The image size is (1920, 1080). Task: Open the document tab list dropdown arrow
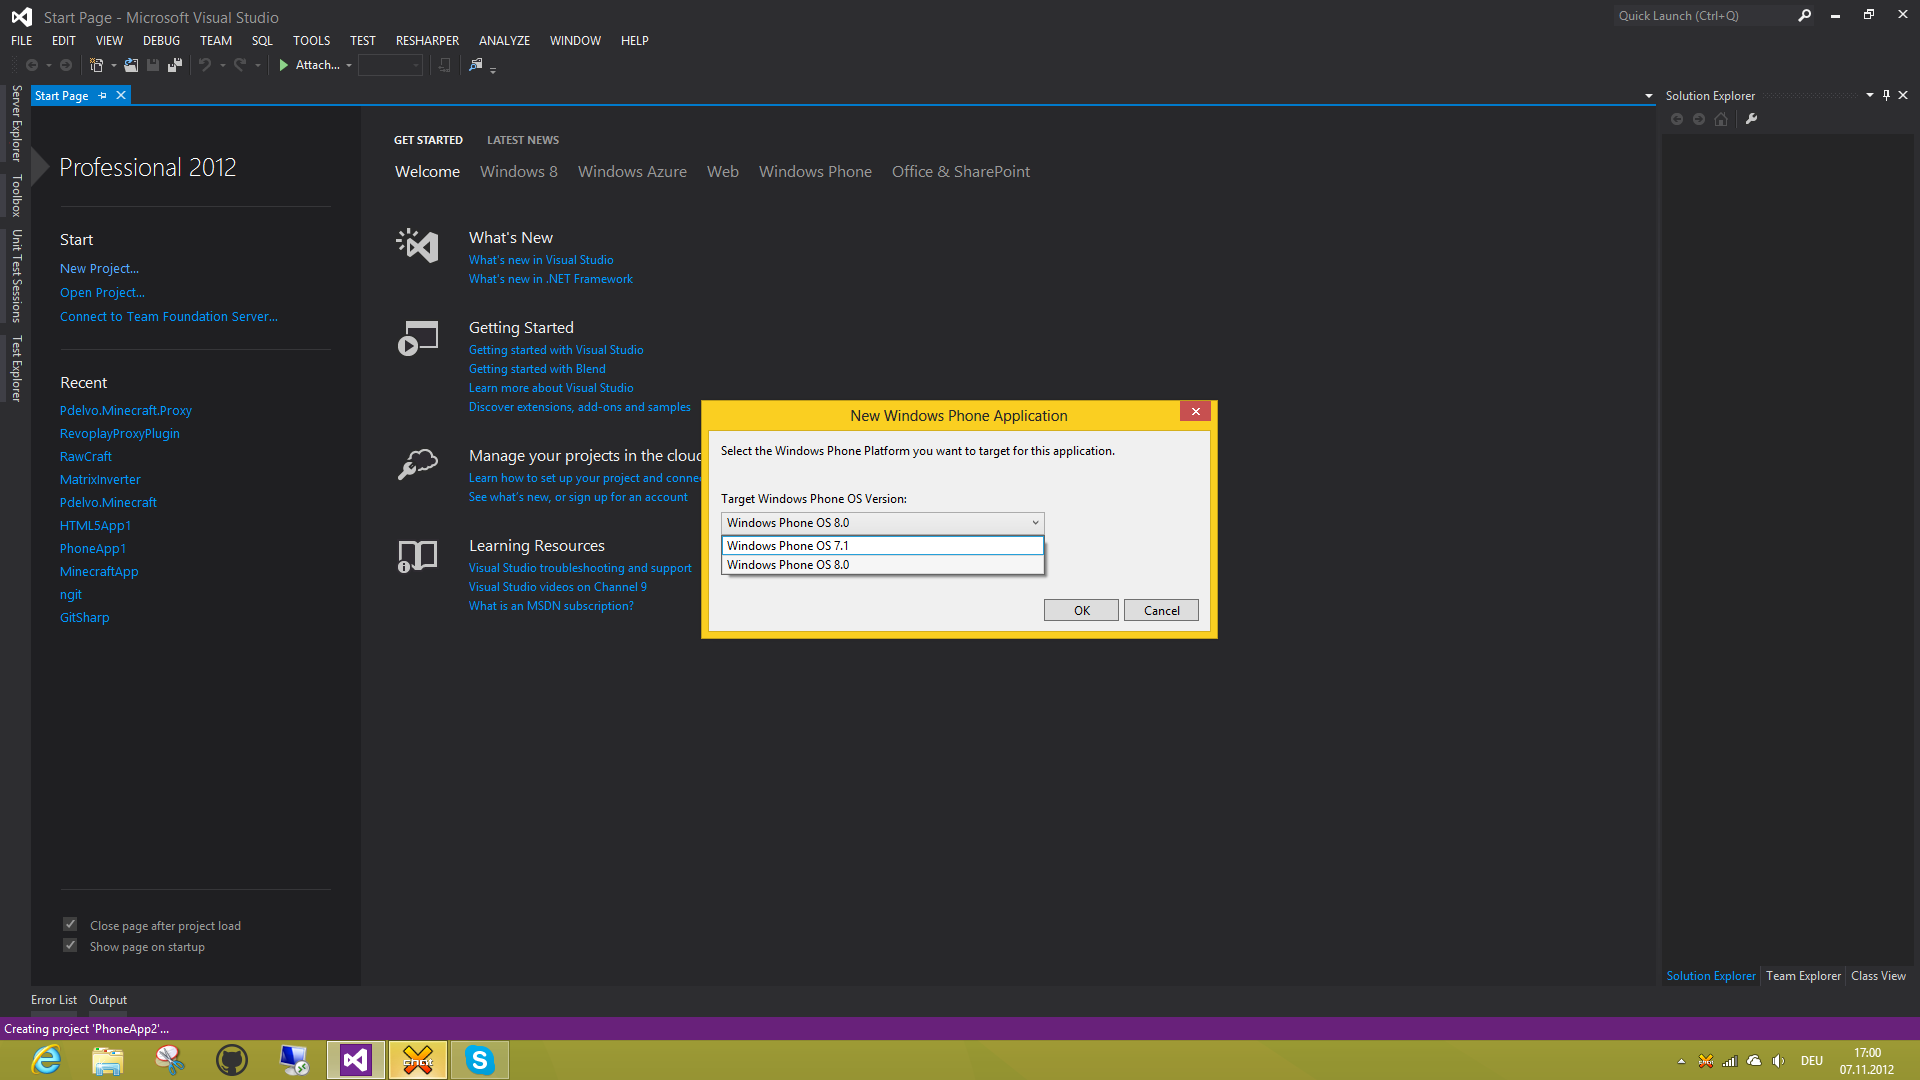point(1649,96)
